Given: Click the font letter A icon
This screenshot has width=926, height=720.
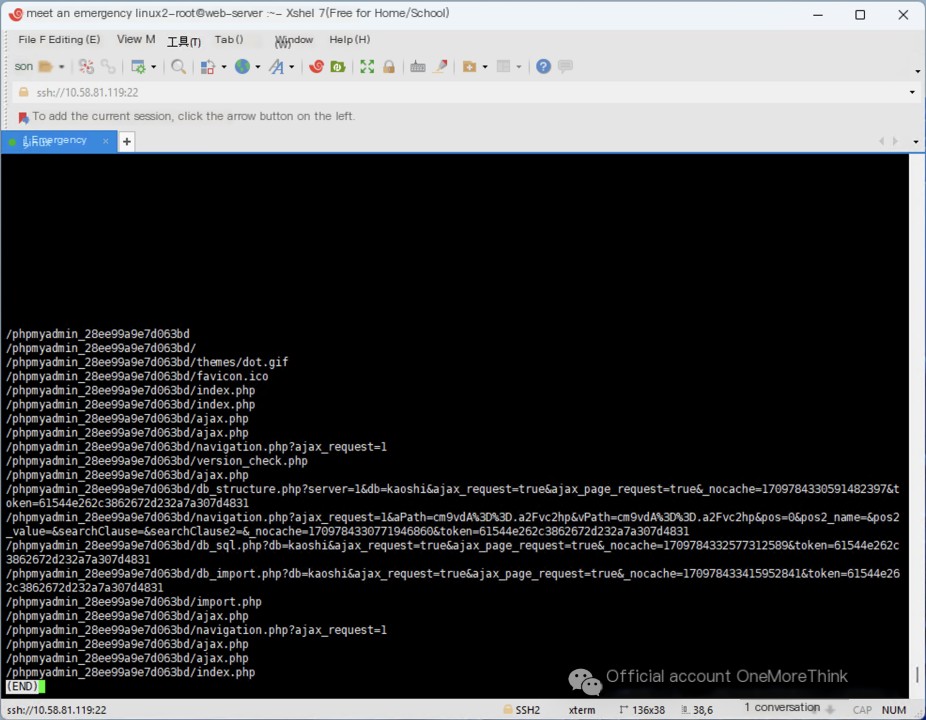Looking at the screenshot, I should click(x=276, y=67).
